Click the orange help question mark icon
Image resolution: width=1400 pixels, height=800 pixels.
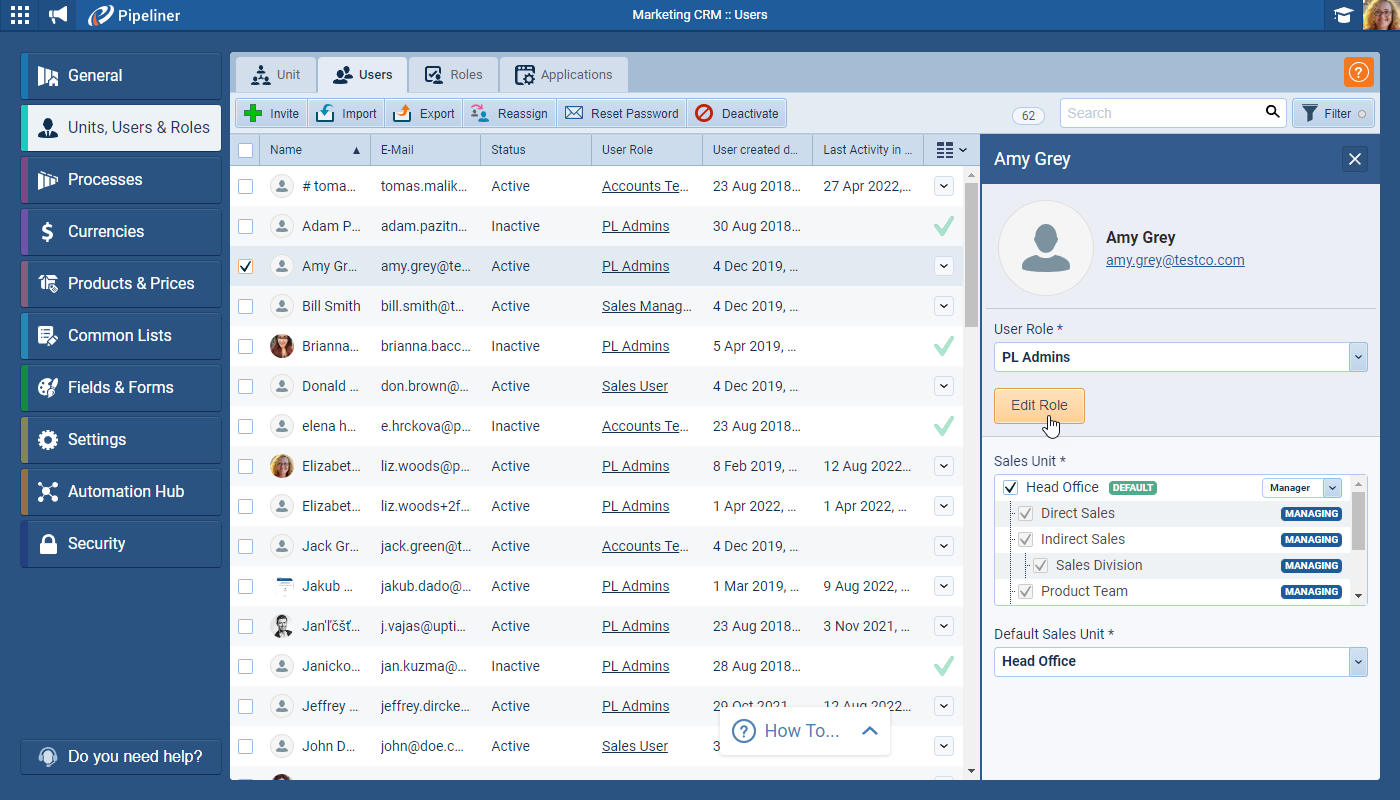click(x=1358, y=72)
